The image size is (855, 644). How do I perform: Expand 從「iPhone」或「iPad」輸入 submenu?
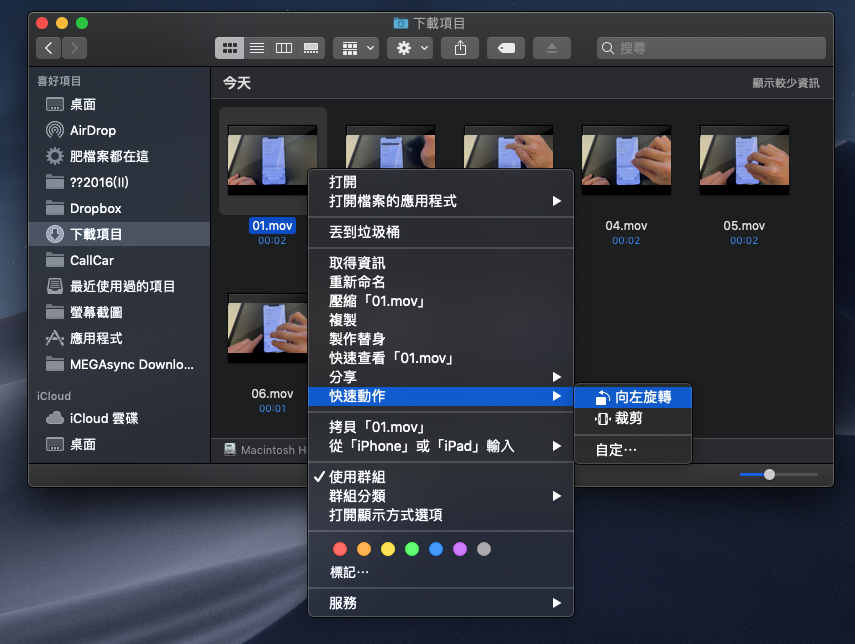tap(441, 446)
